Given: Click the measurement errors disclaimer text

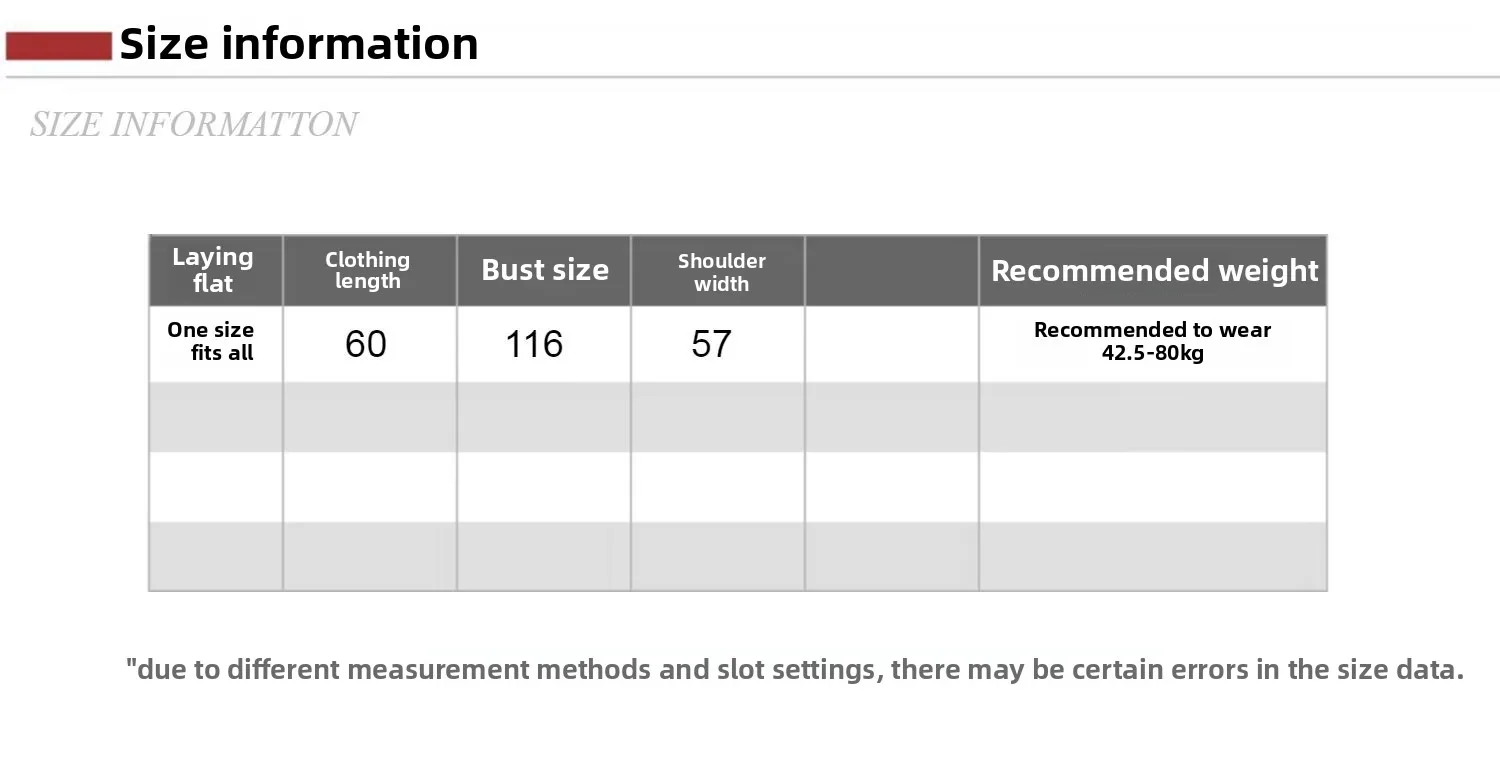Looking at the screenshot, I should (795, 669).
